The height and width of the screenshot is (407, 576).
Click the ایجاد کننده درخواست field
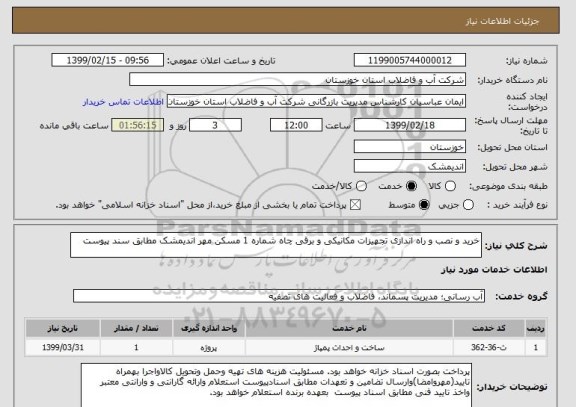click(x=317, y=101)
